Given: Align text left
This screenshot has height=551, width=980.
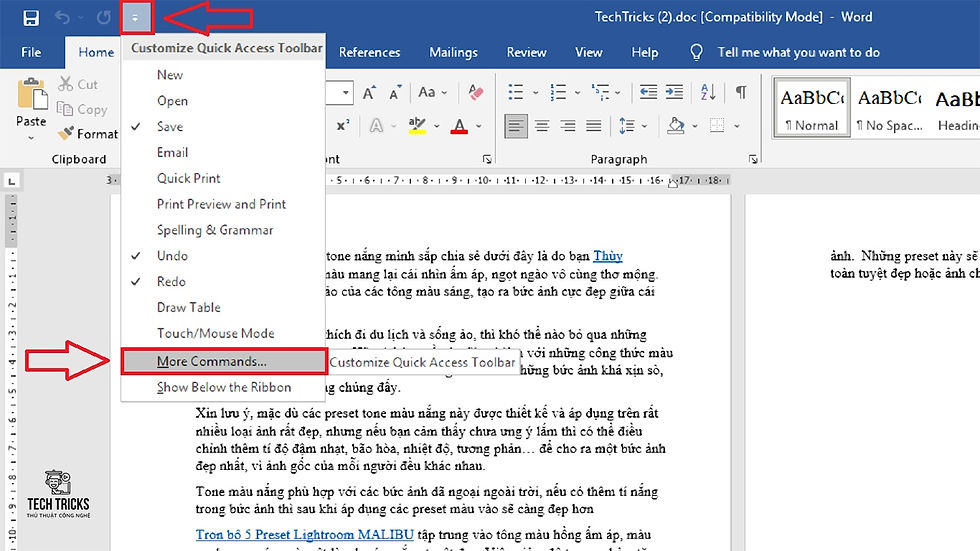Looking at the screenshot, I should coord(516,126).
